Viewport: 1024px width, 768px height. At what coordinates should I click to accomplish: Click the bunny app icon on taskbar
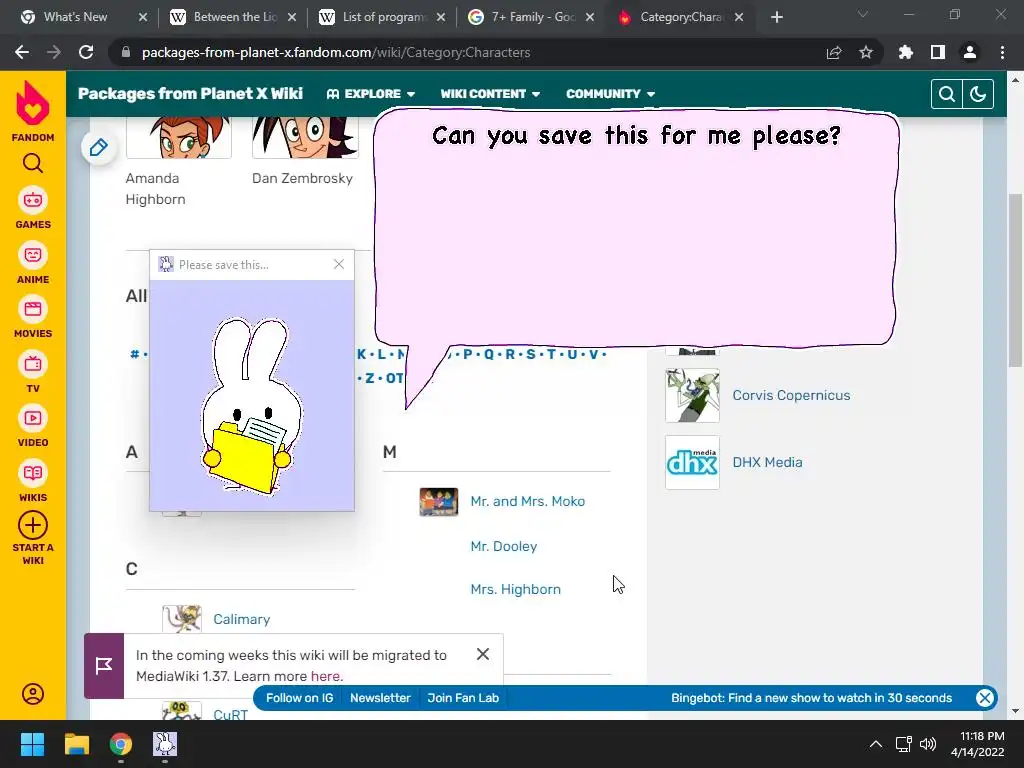165,744
